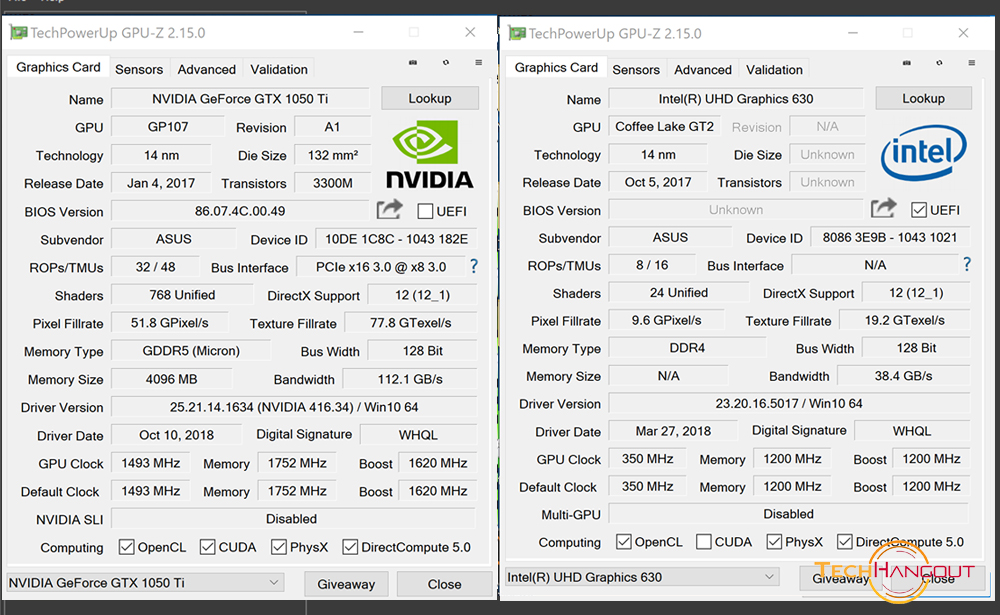
Task: Click the GPU-Z title bar icon in NVIDIA window
Action: tap(18, 33)
